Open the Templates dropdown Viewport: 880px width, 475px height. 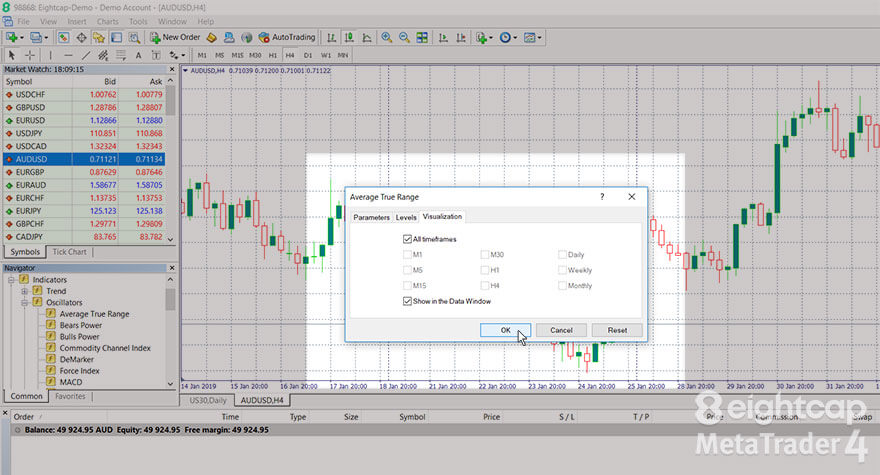click(539, 38)
